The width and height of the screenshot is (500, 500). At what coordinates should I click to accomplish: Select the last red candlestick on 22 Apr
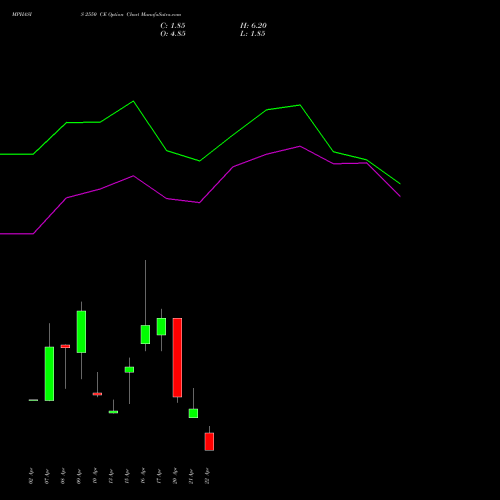209,442
